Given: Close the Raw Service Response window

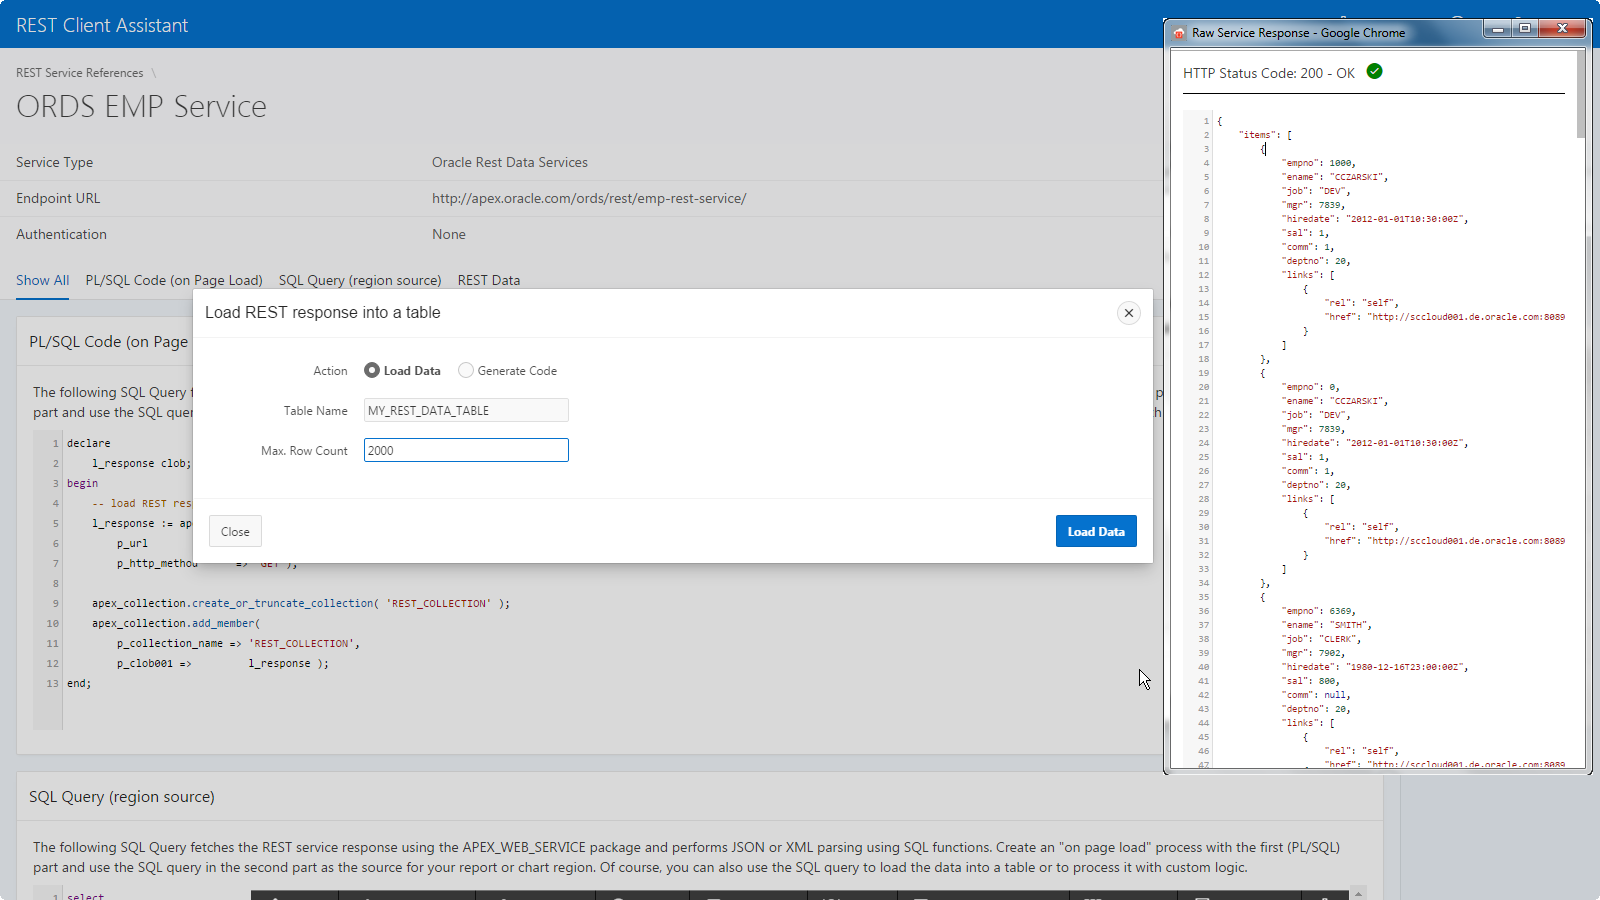Looking at the screenshot, I should pos(1562,29).
